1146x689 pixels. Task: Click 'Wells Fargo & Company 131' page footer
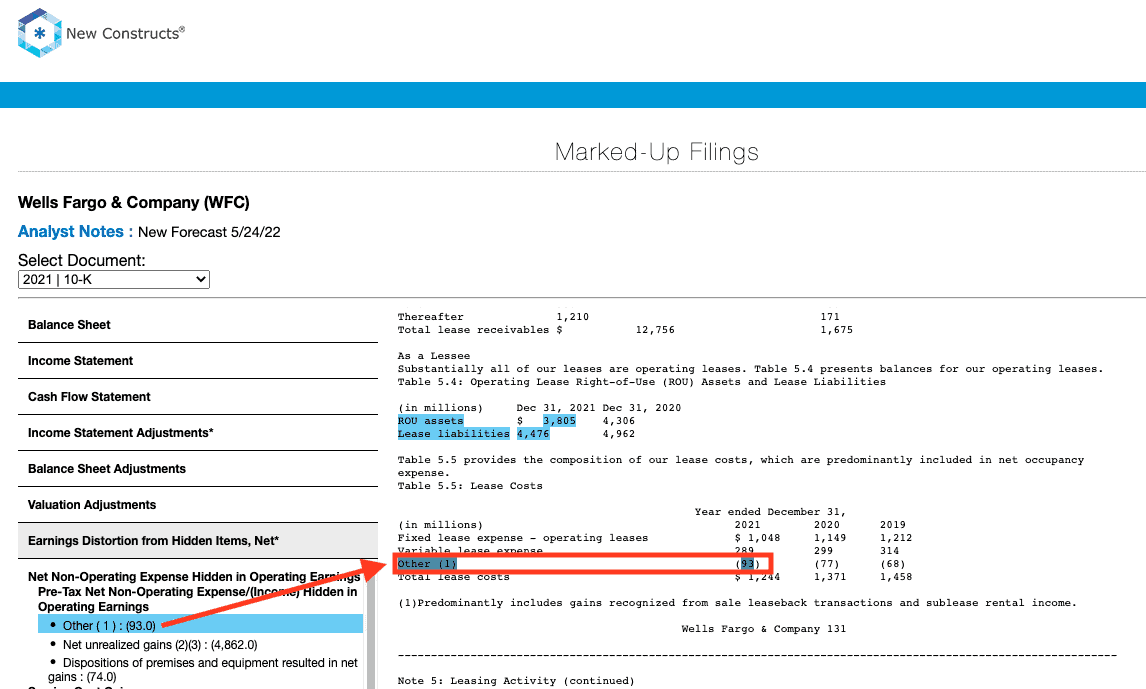[764, 629]
